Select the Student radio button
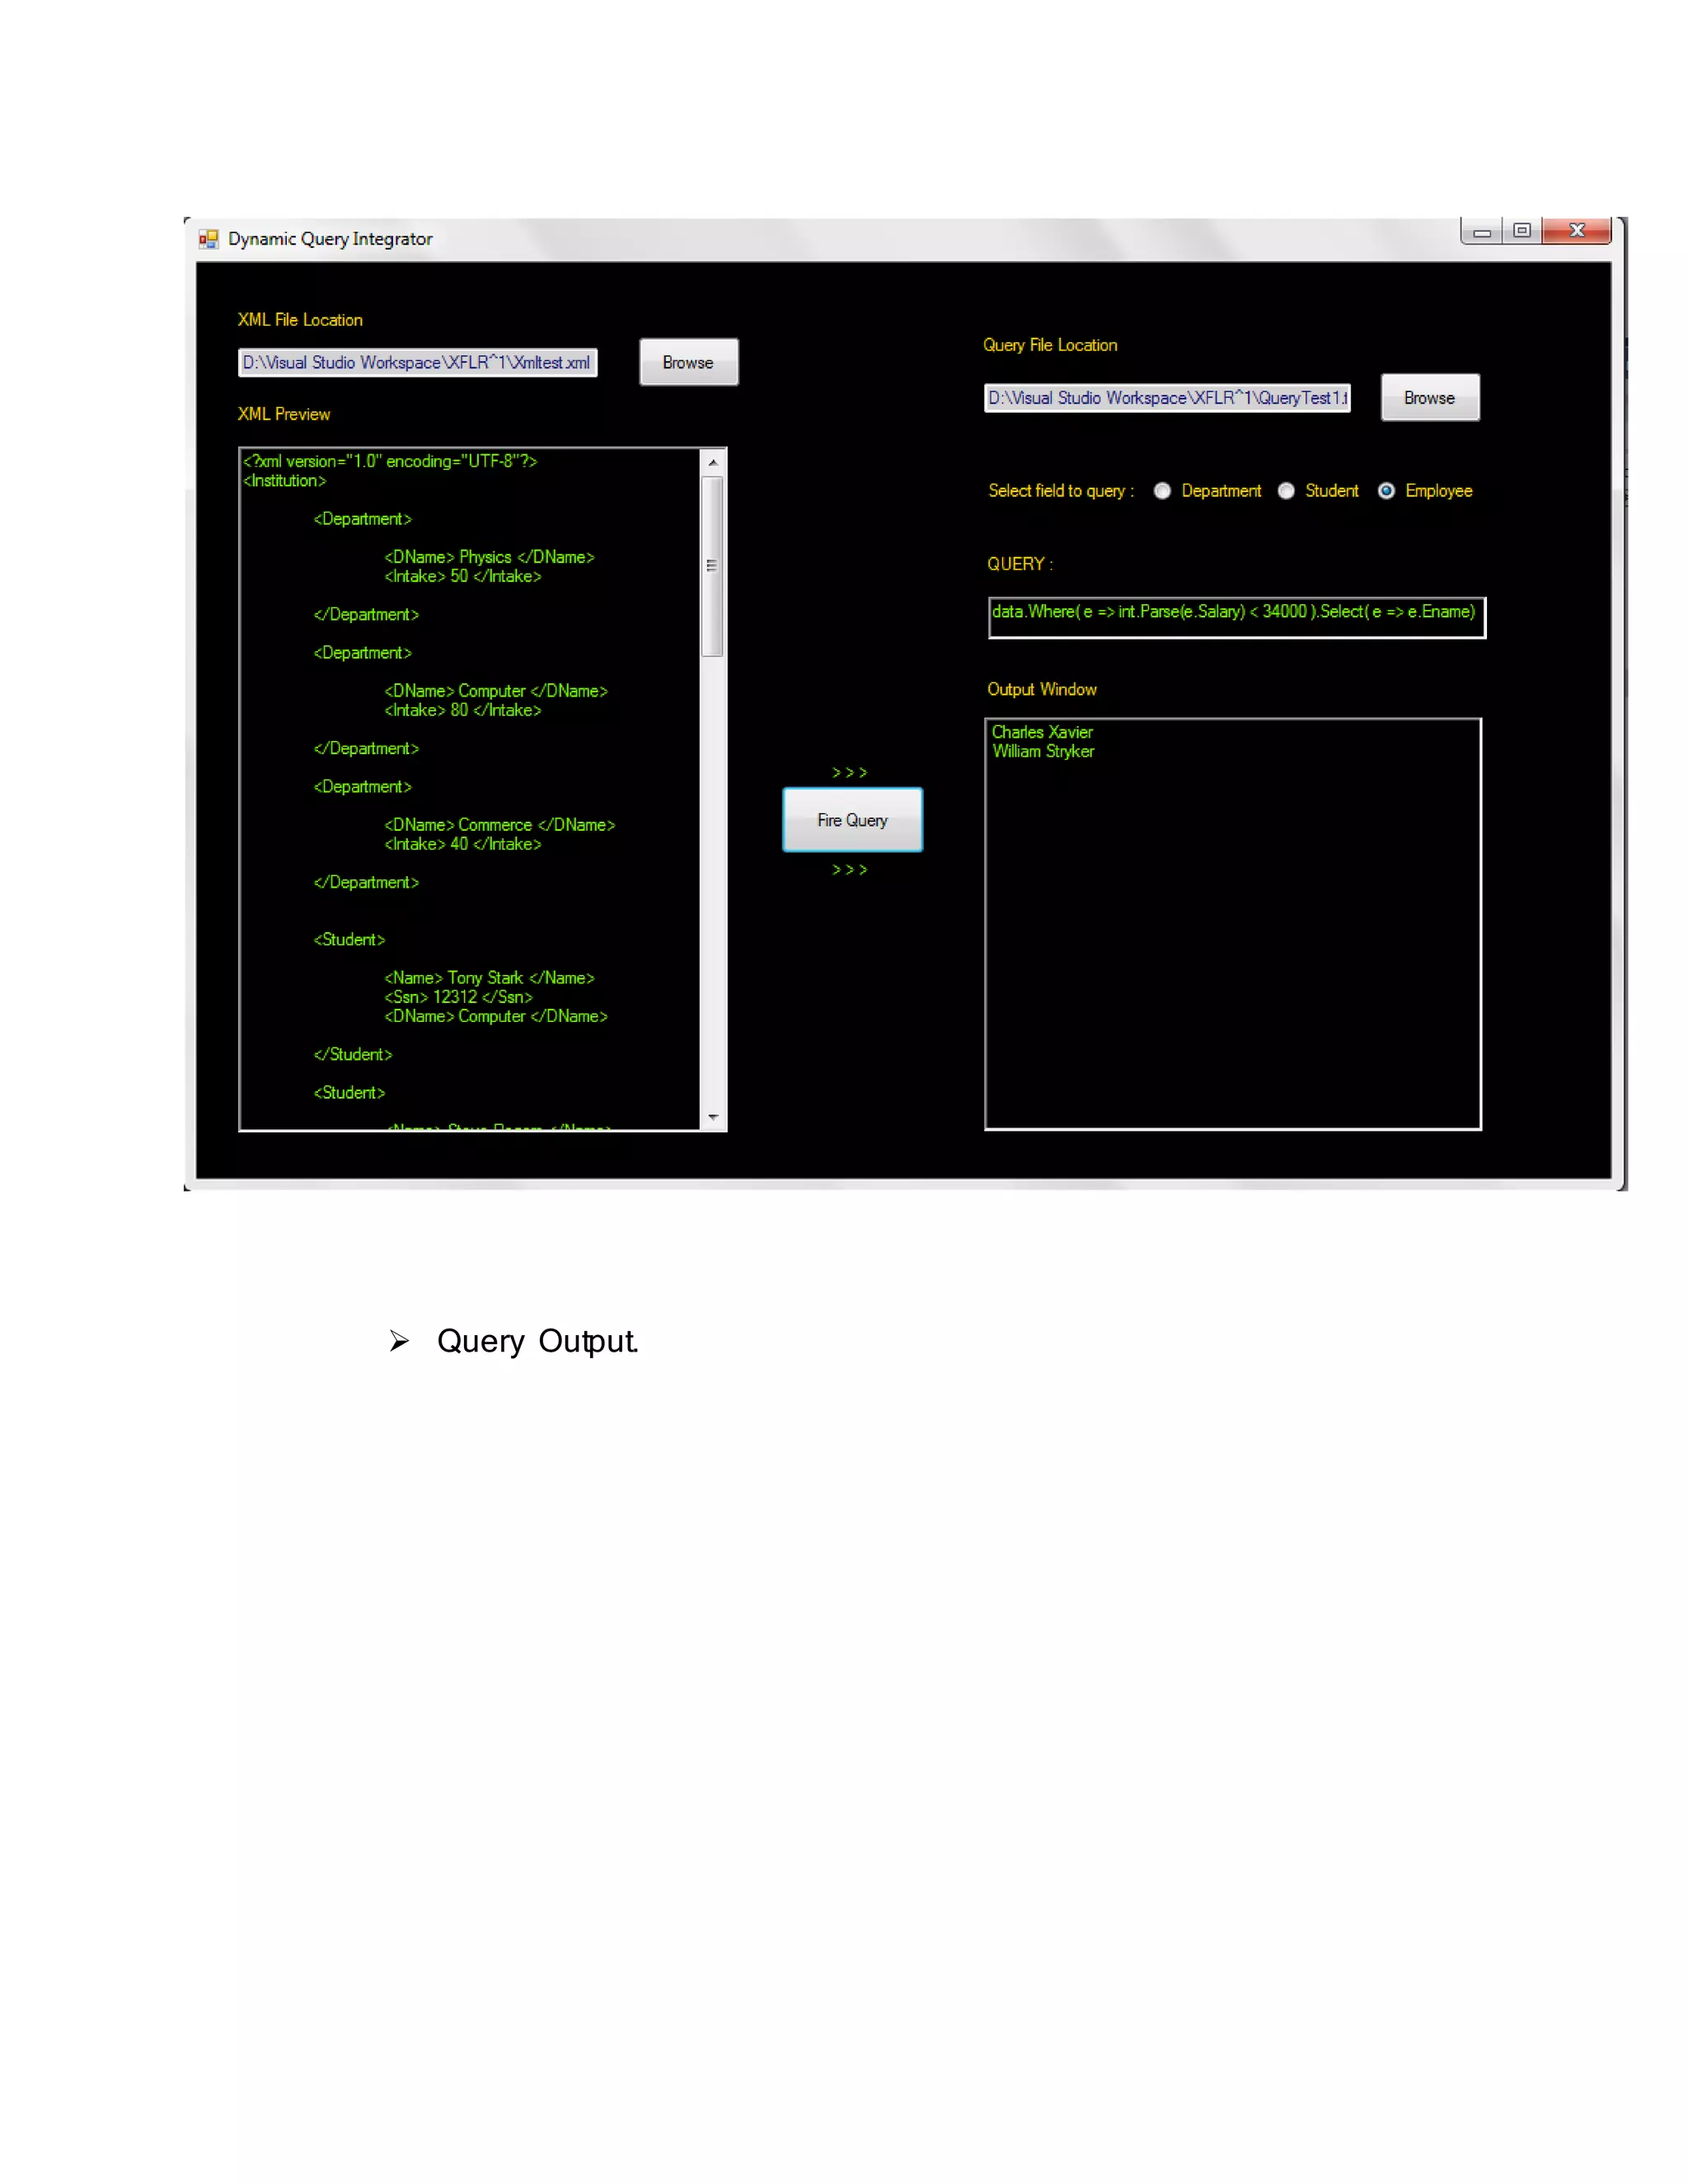1688x2184 pixels. point(1286,491)
